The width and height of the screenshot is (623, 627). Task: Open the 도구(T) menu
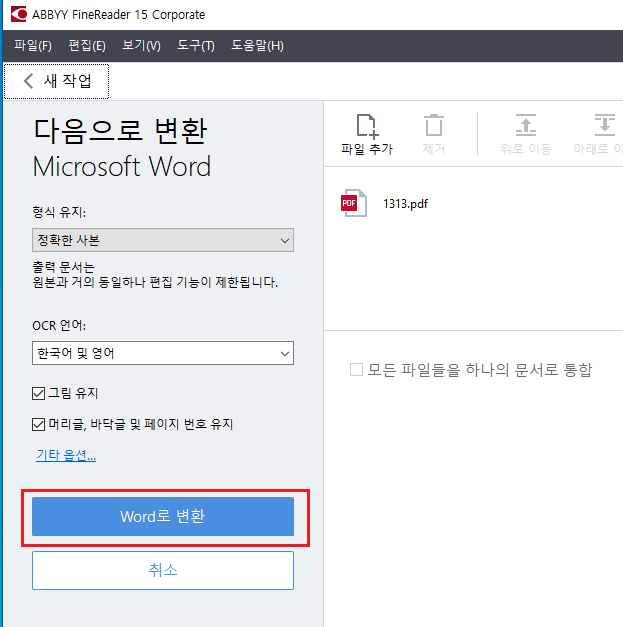click(196, 46)
